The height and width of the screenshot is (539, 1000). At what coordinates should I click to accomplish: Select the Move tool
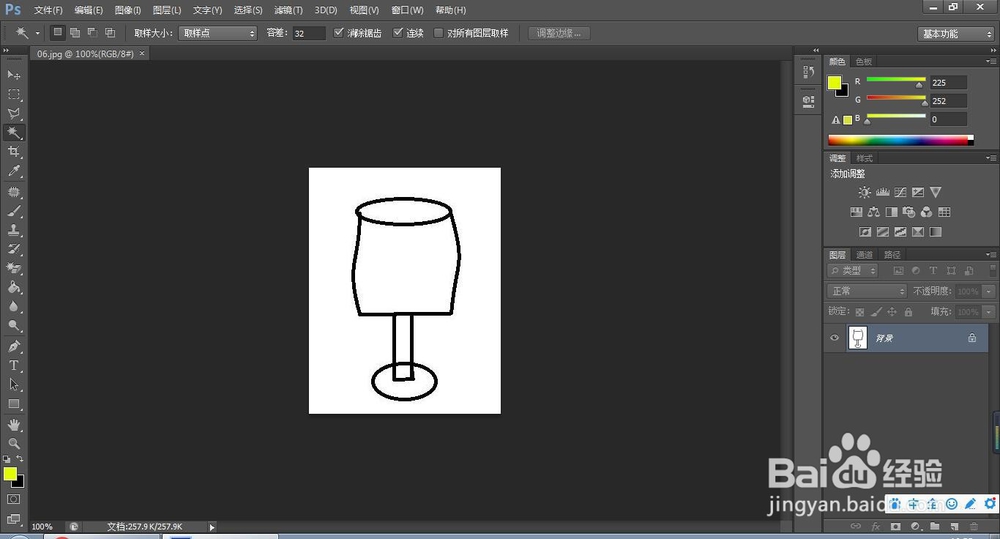[13, 75]
